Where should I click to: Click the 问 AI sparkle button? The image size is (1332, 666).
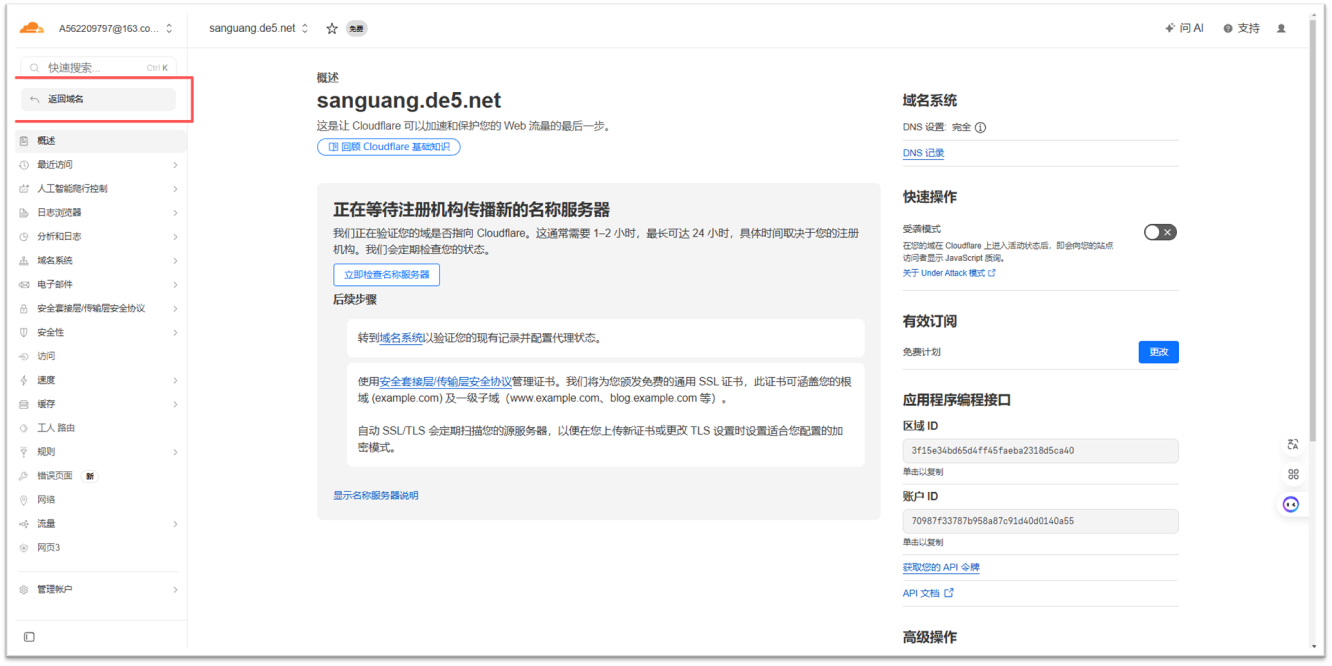(1184, 29)
